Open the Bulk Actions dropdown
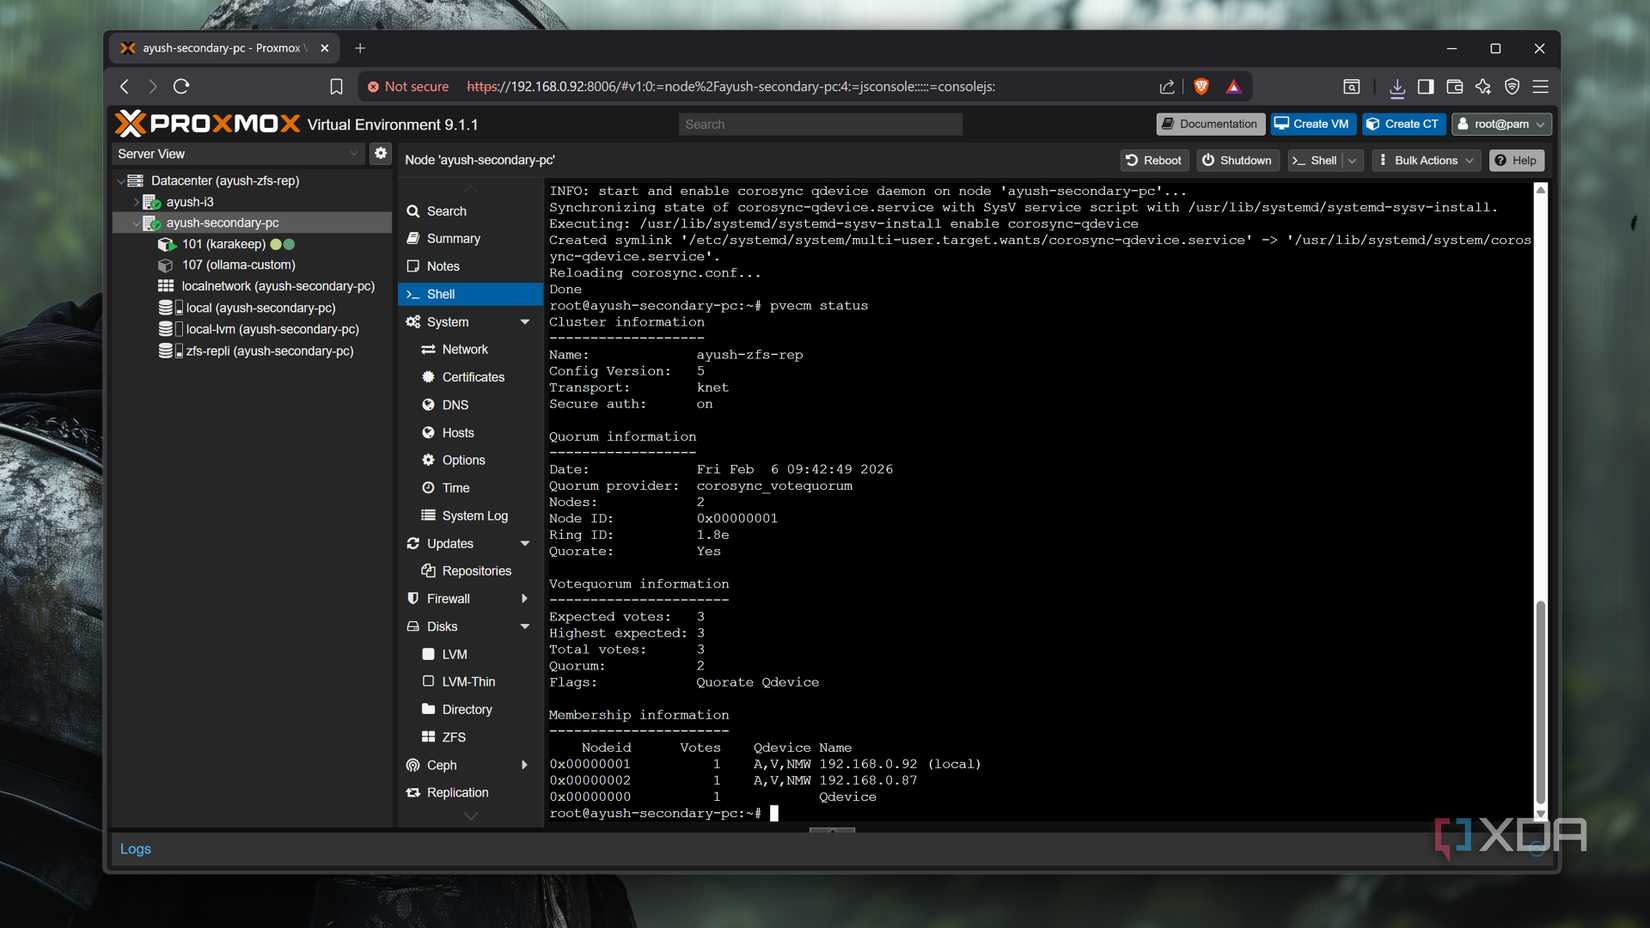 1426,160
